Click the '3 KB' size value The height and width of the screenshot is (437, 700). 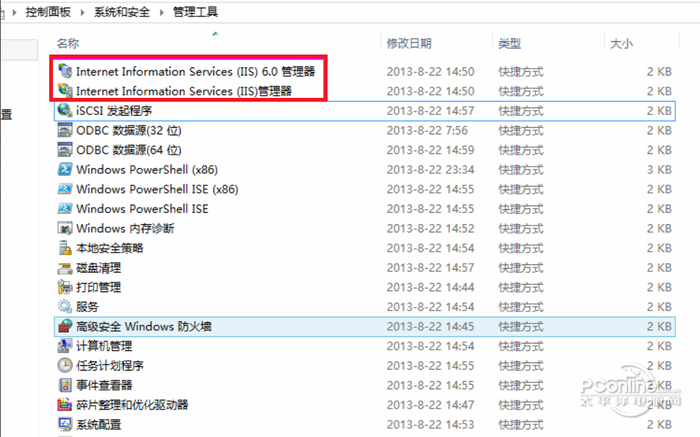659,170
